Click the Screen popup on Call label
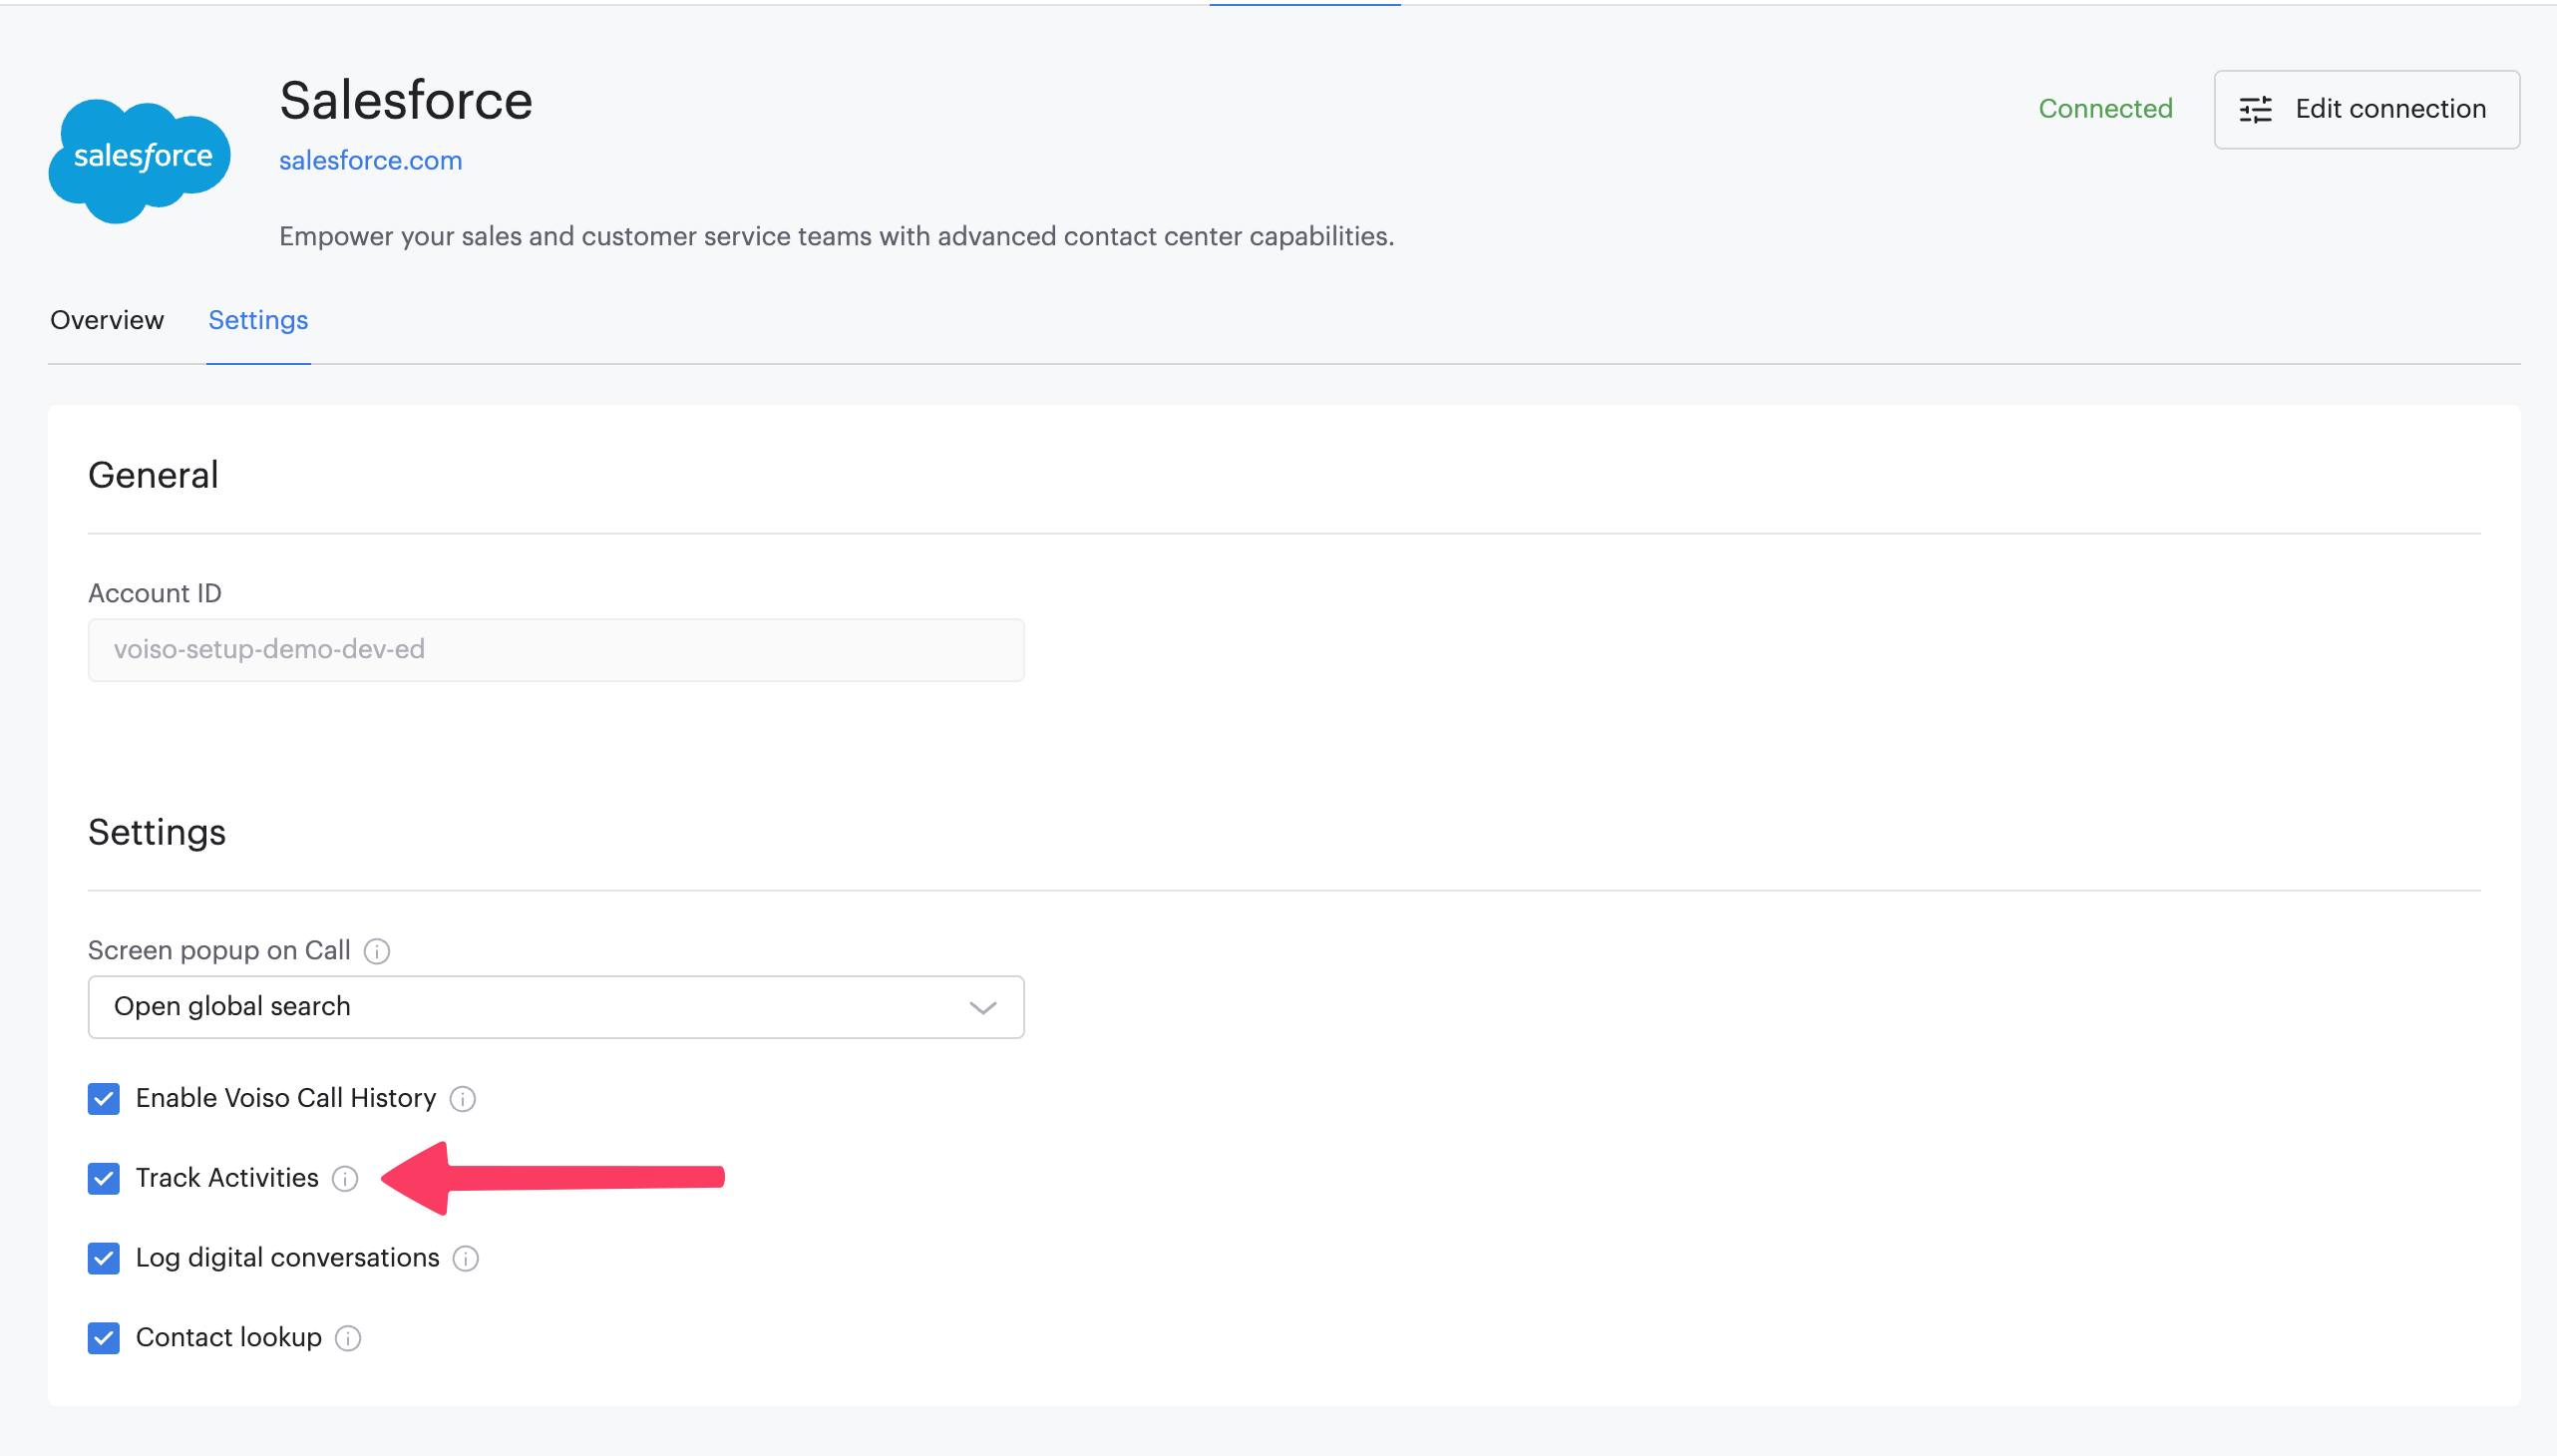The height and width of the screenshot is (1456, 2557). coord(219,951)
